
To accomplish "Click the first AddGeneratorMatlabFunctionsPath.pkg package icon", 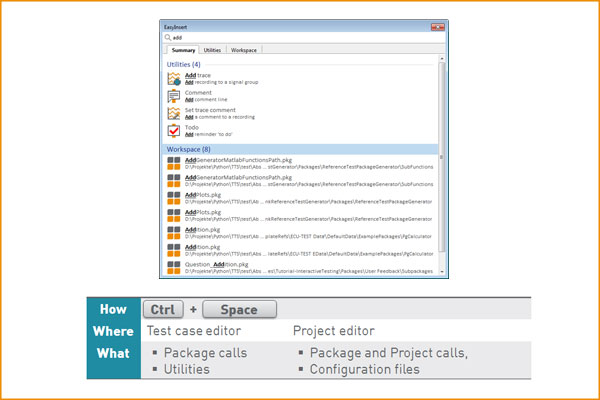I will (174, 162).
